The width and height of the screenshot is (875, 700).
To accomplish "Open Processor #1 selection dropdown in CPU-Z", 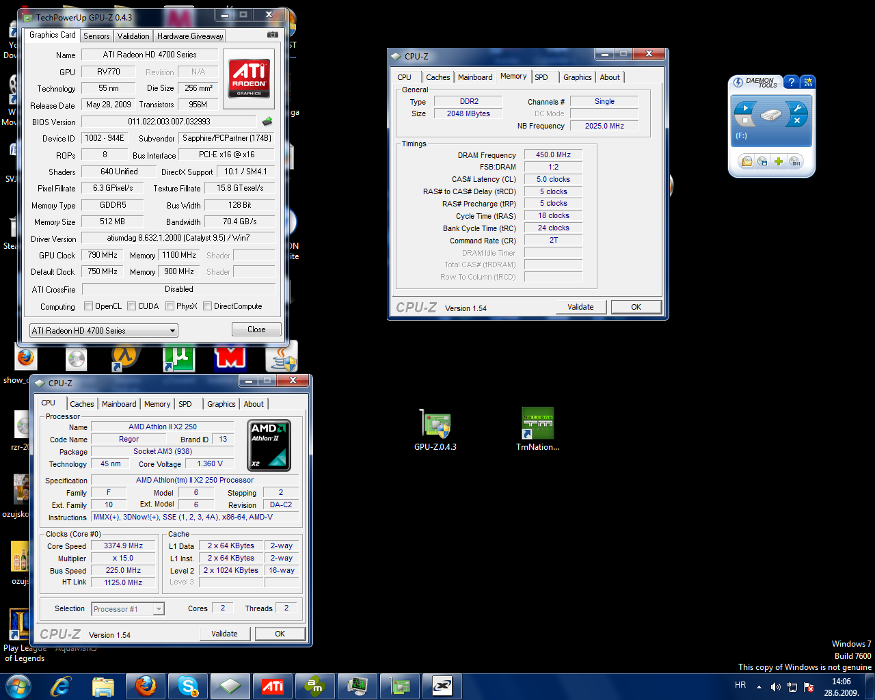I will (x=128, y=608).
